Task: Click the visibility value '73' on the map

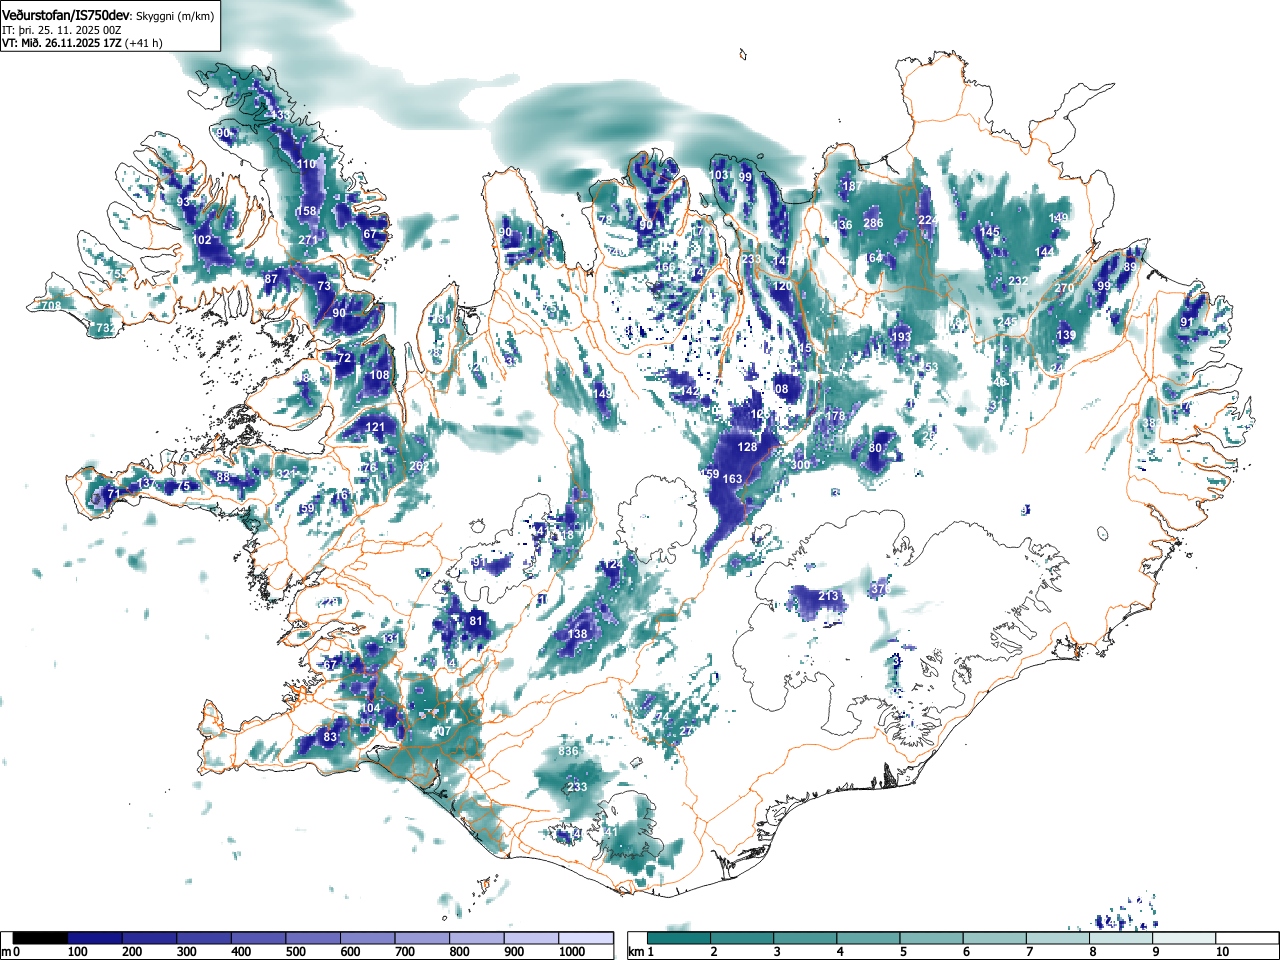Action: [323, 286]
